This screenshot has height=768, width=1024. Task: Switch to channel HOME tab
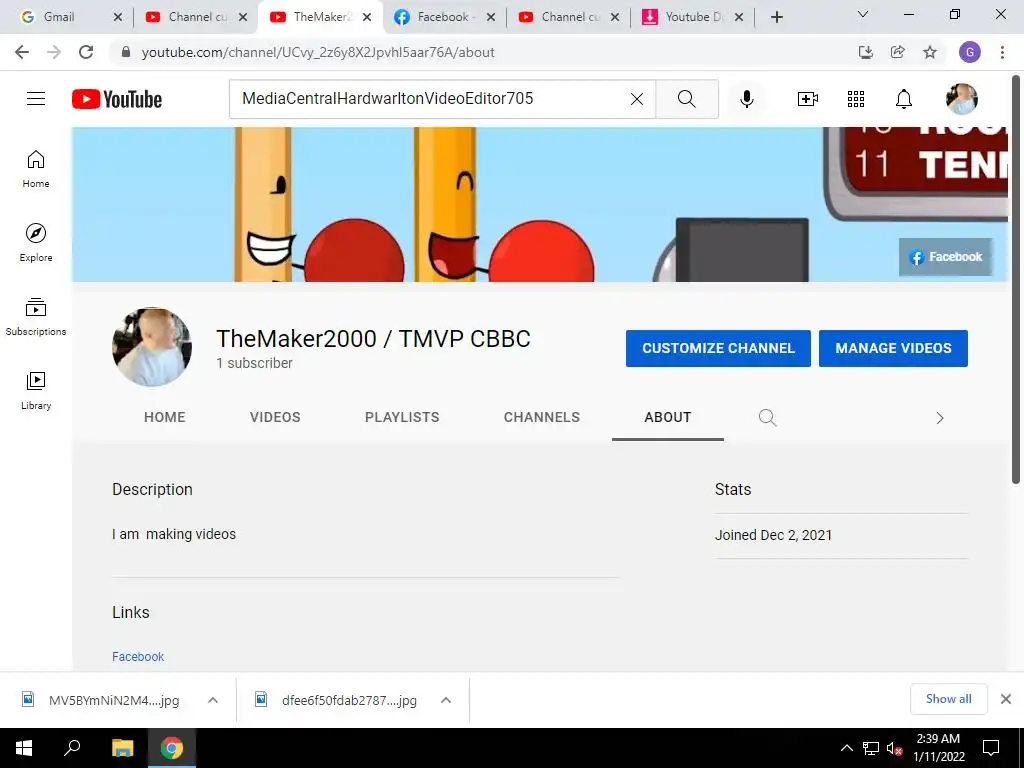click(x=165, y=417)
